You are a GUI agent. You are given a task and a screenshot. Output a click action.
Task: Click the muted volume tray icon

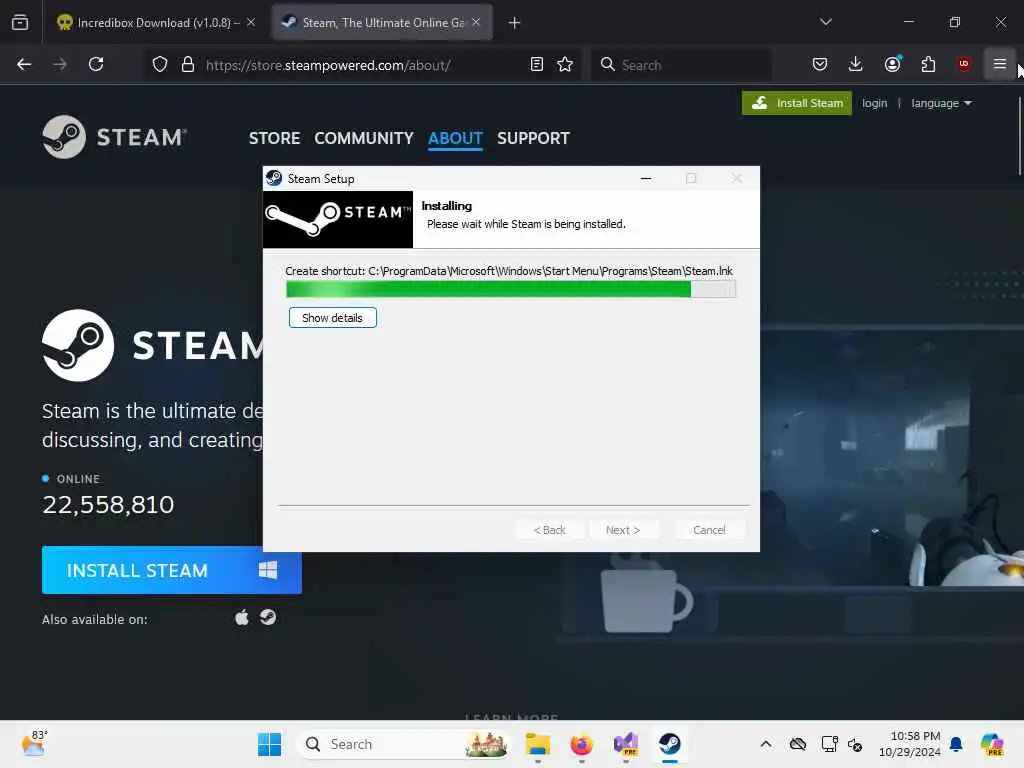[855, 744]
